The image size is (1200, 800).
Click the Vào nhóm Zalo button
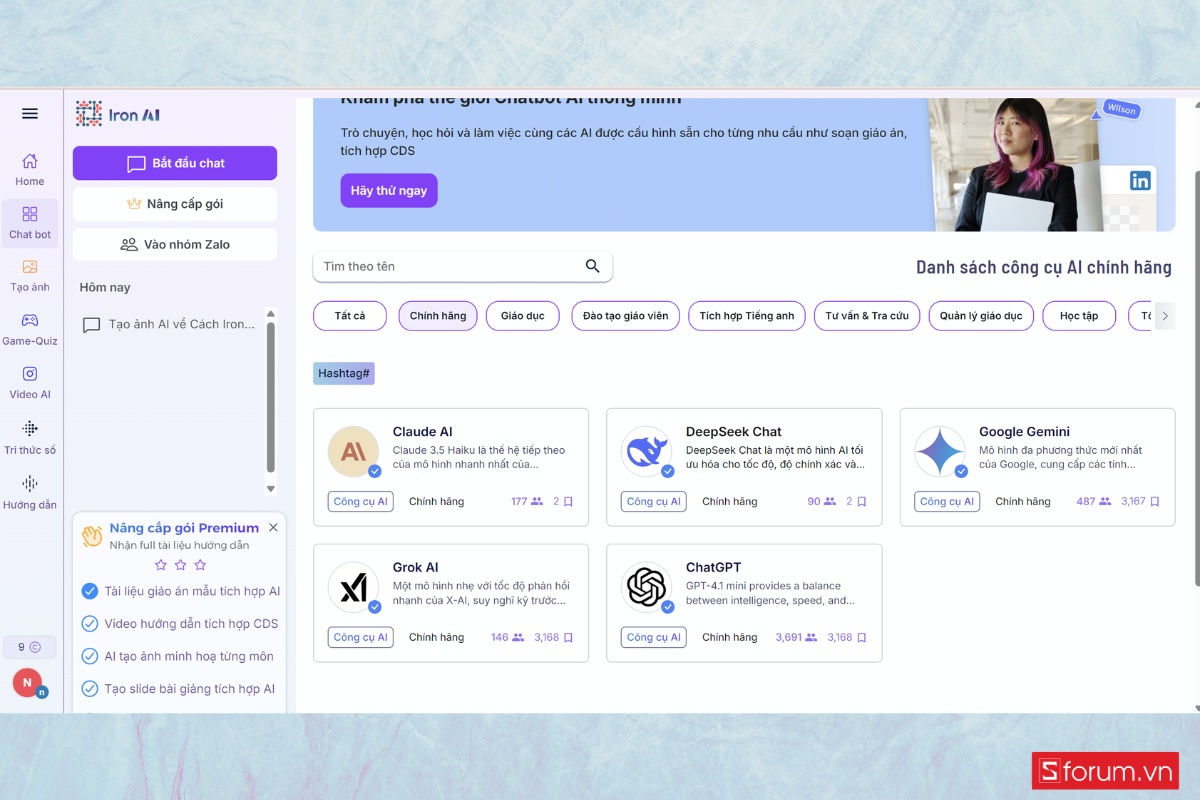pyautogui.click(x=175, y=244)
